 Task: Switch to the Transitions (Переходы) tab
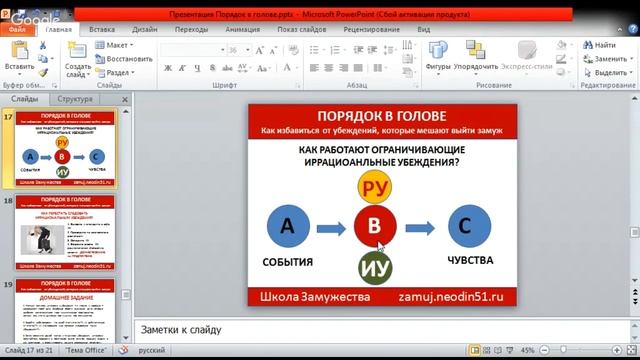coord(191,29)
